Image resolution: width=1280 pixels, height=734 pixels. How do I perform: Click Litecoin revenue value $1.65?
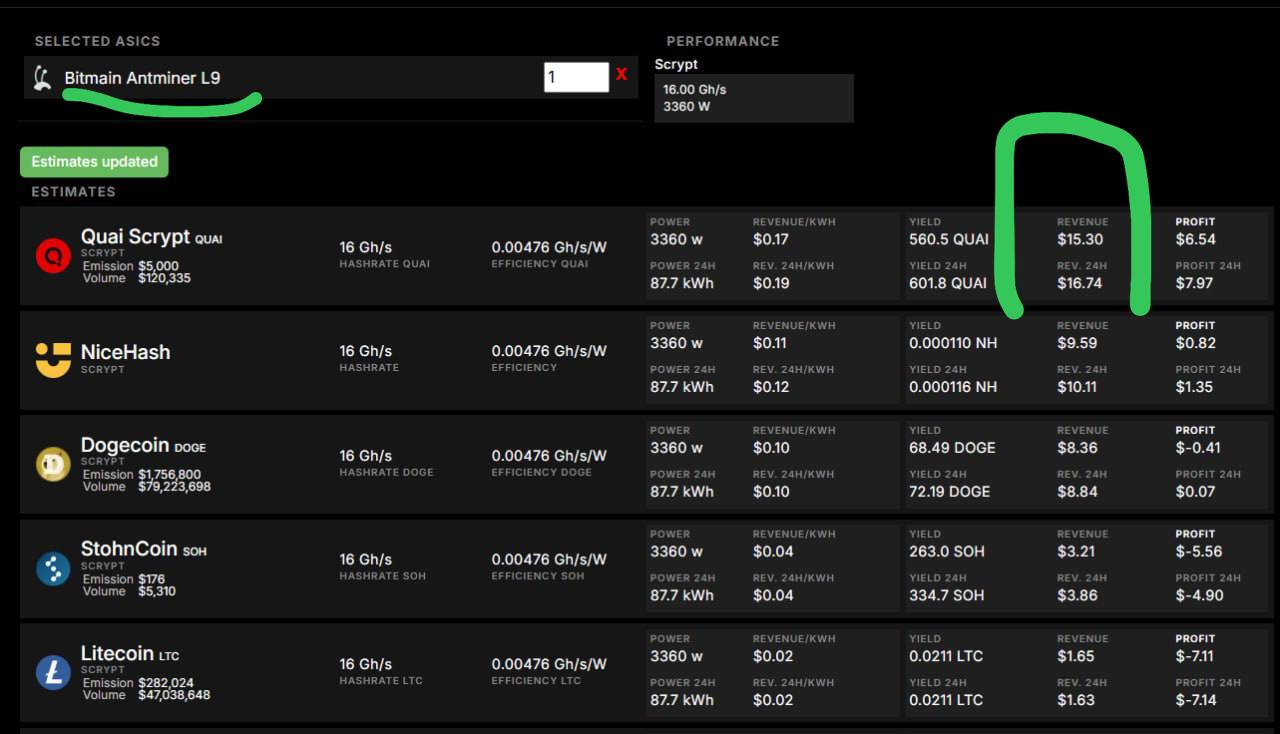1076,657
